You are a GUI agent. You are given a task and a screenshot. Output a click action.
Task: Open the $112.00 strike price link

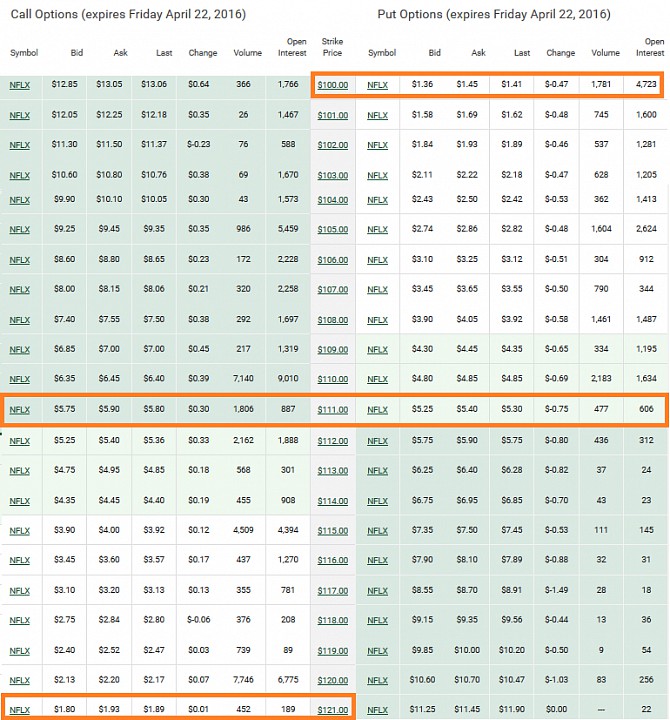point(332,441)
